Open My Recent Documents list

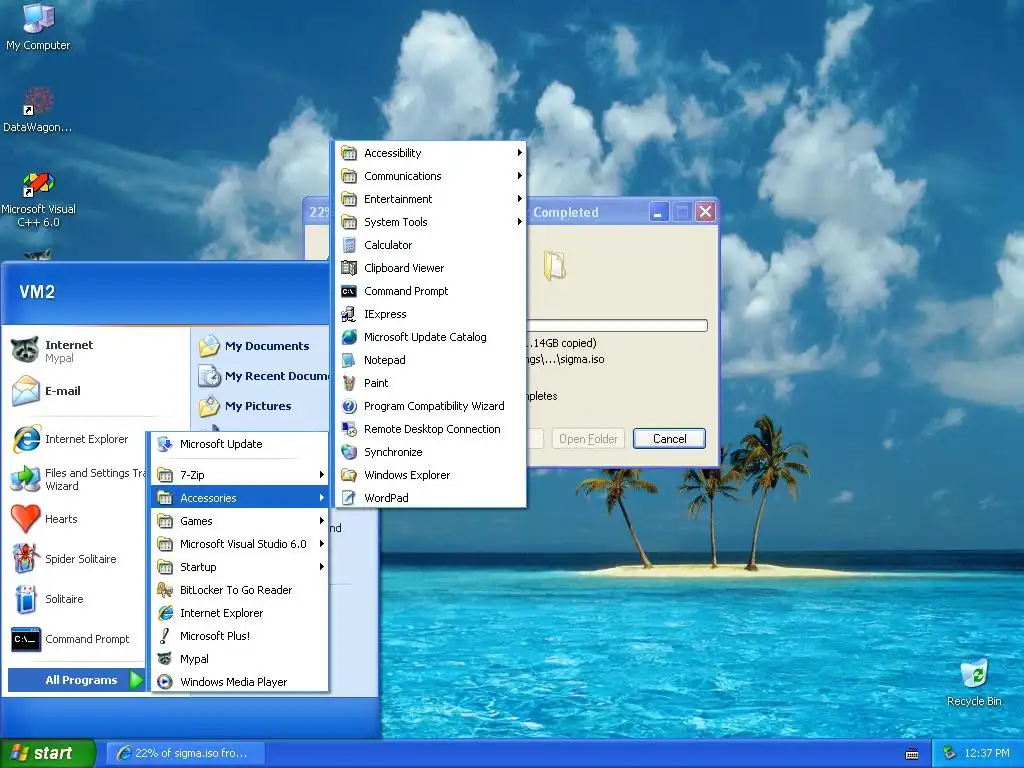coord(262,376)
